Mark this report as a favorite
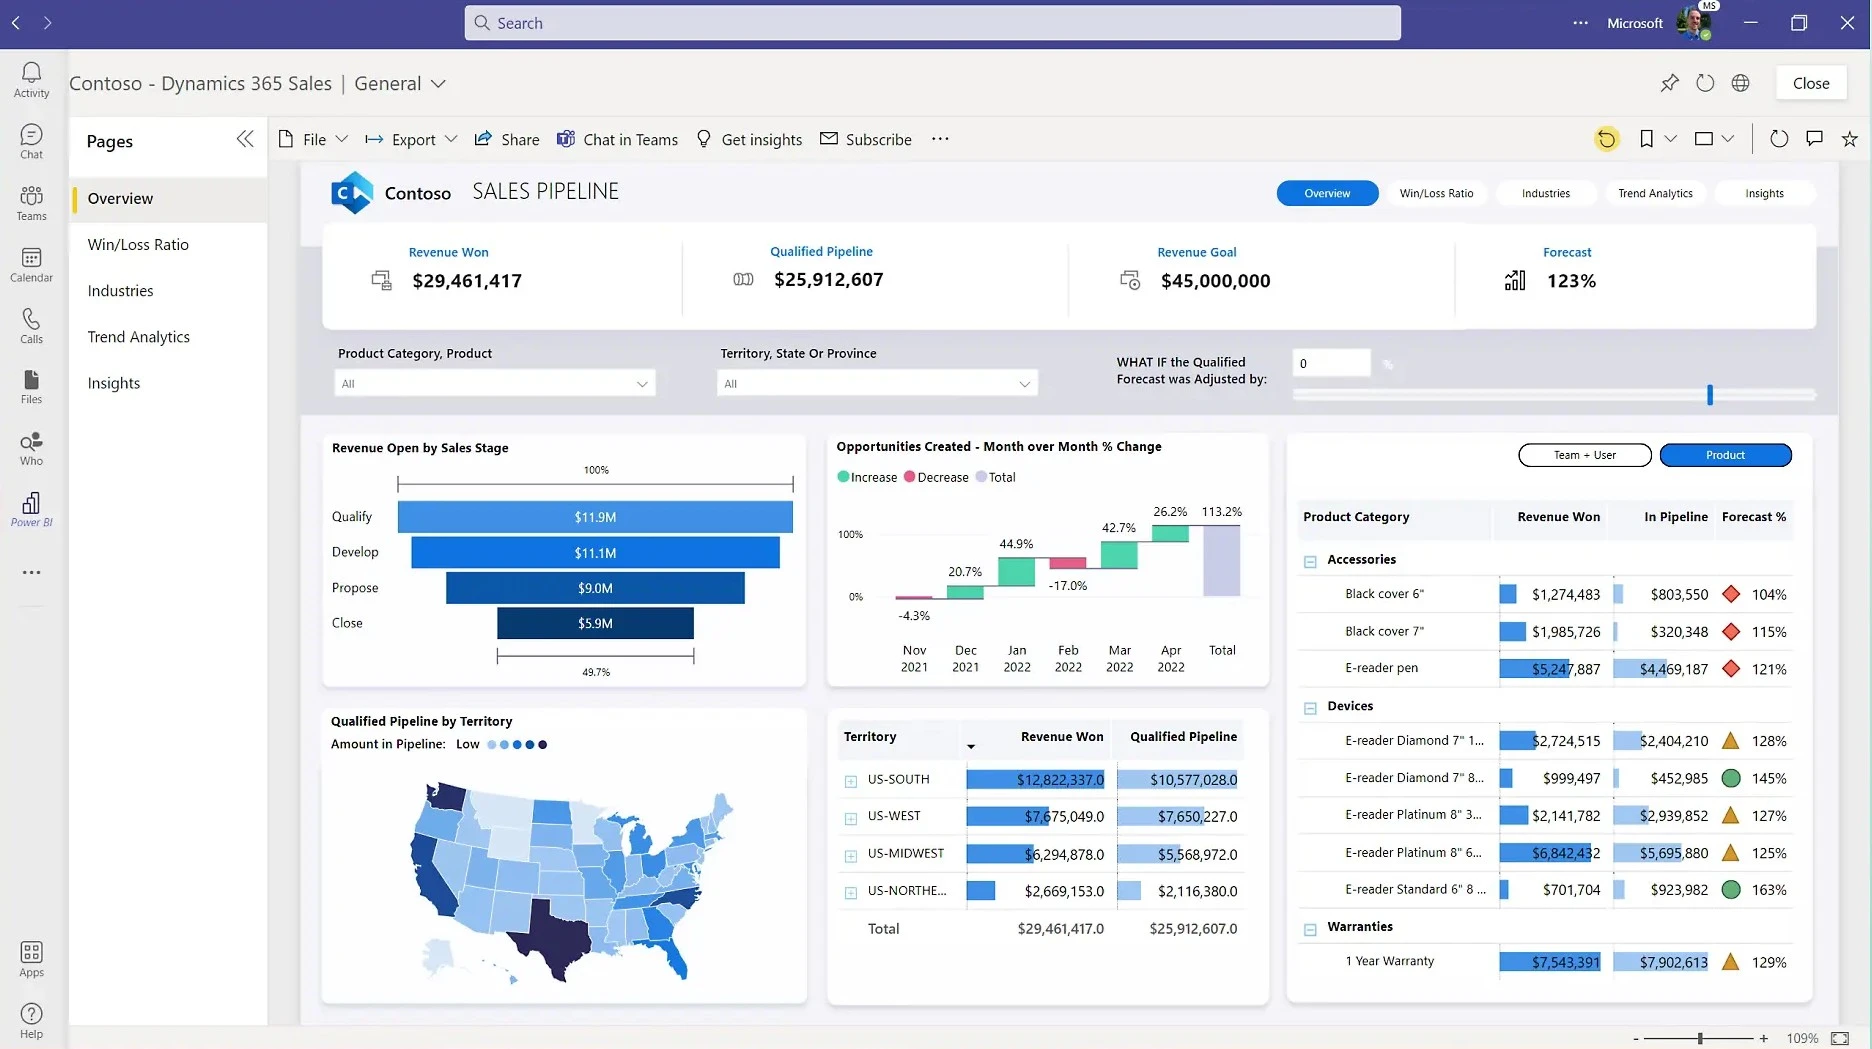This screenshot has width=1872, height=1049. pyautogui.click(x=1851, y=139)
